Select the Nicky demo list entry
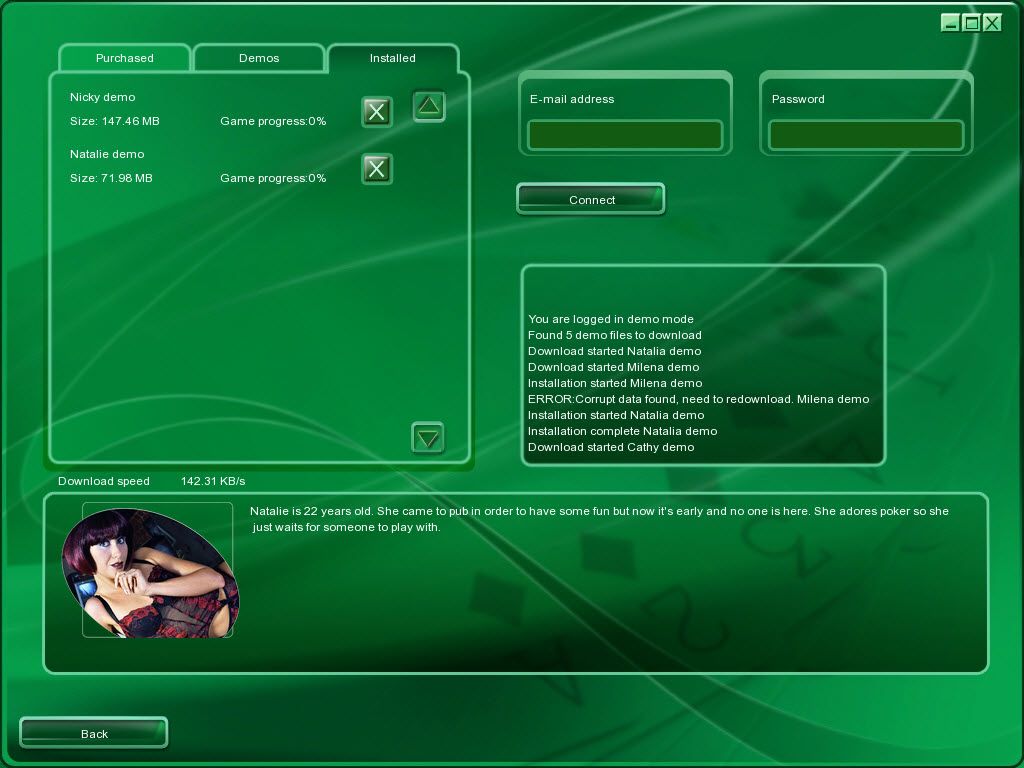 pos(102,97)
